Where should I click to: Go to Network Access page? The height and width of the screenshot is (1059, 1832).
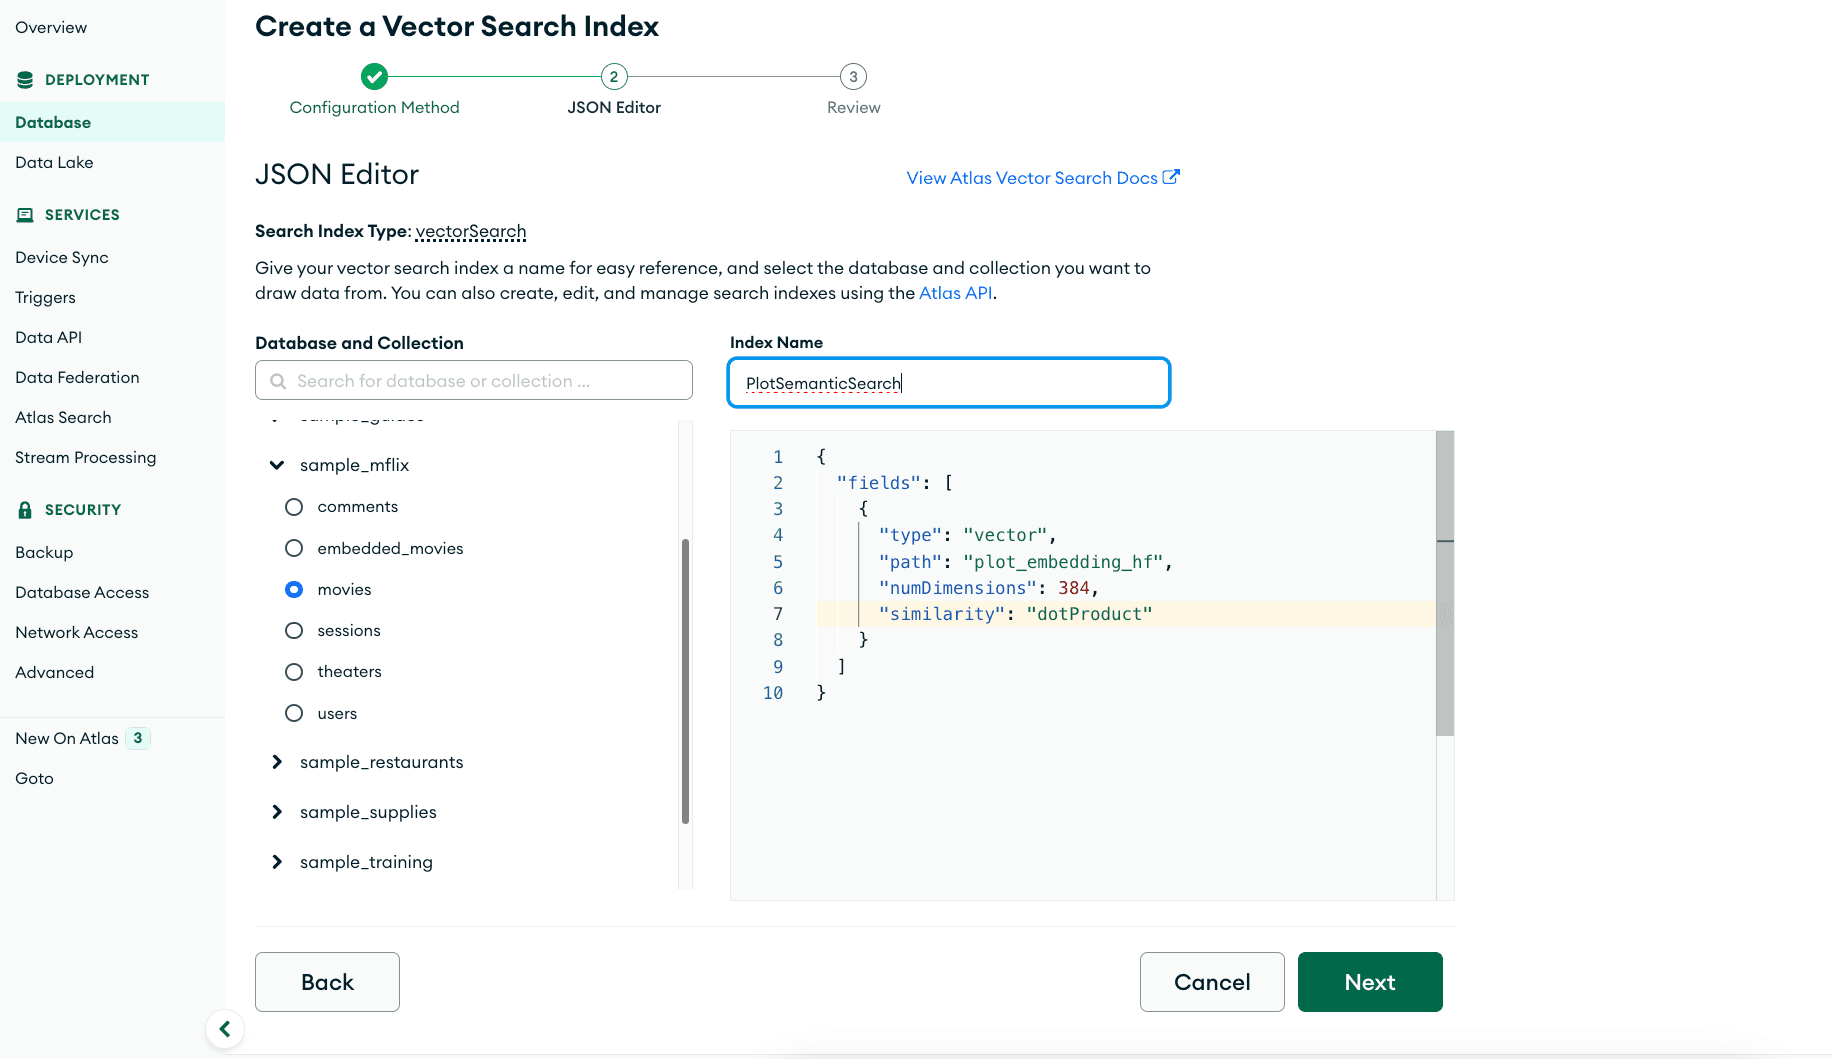pos(77,632)
